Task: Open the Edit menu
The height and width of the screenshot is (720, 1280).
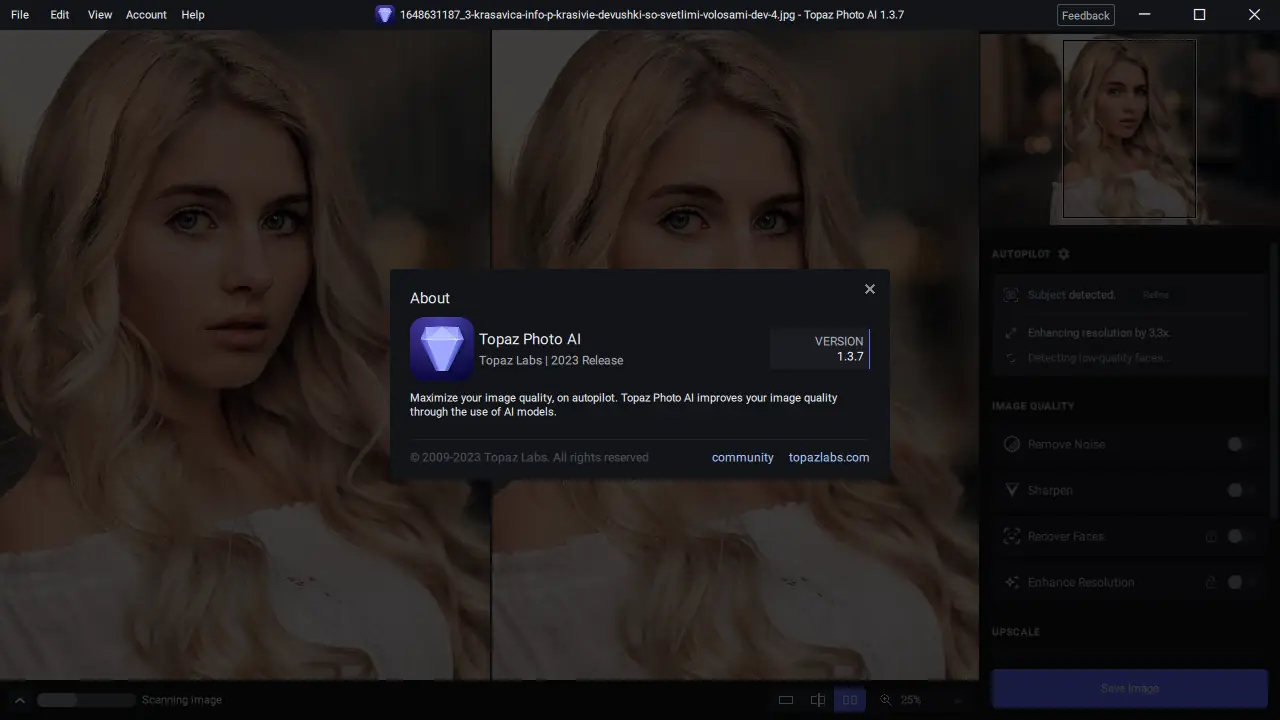Action: point(60,15)
